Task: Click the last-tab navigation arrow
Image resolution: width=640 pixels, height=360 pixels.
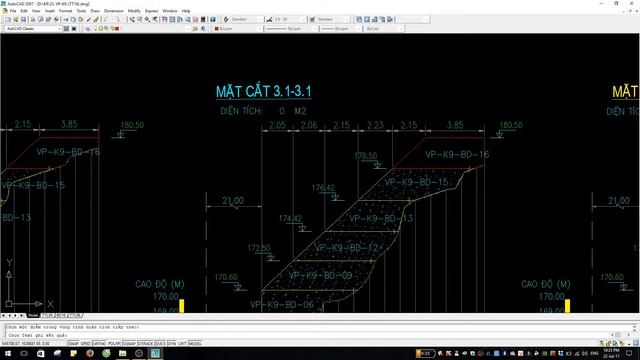Action: 22,316
